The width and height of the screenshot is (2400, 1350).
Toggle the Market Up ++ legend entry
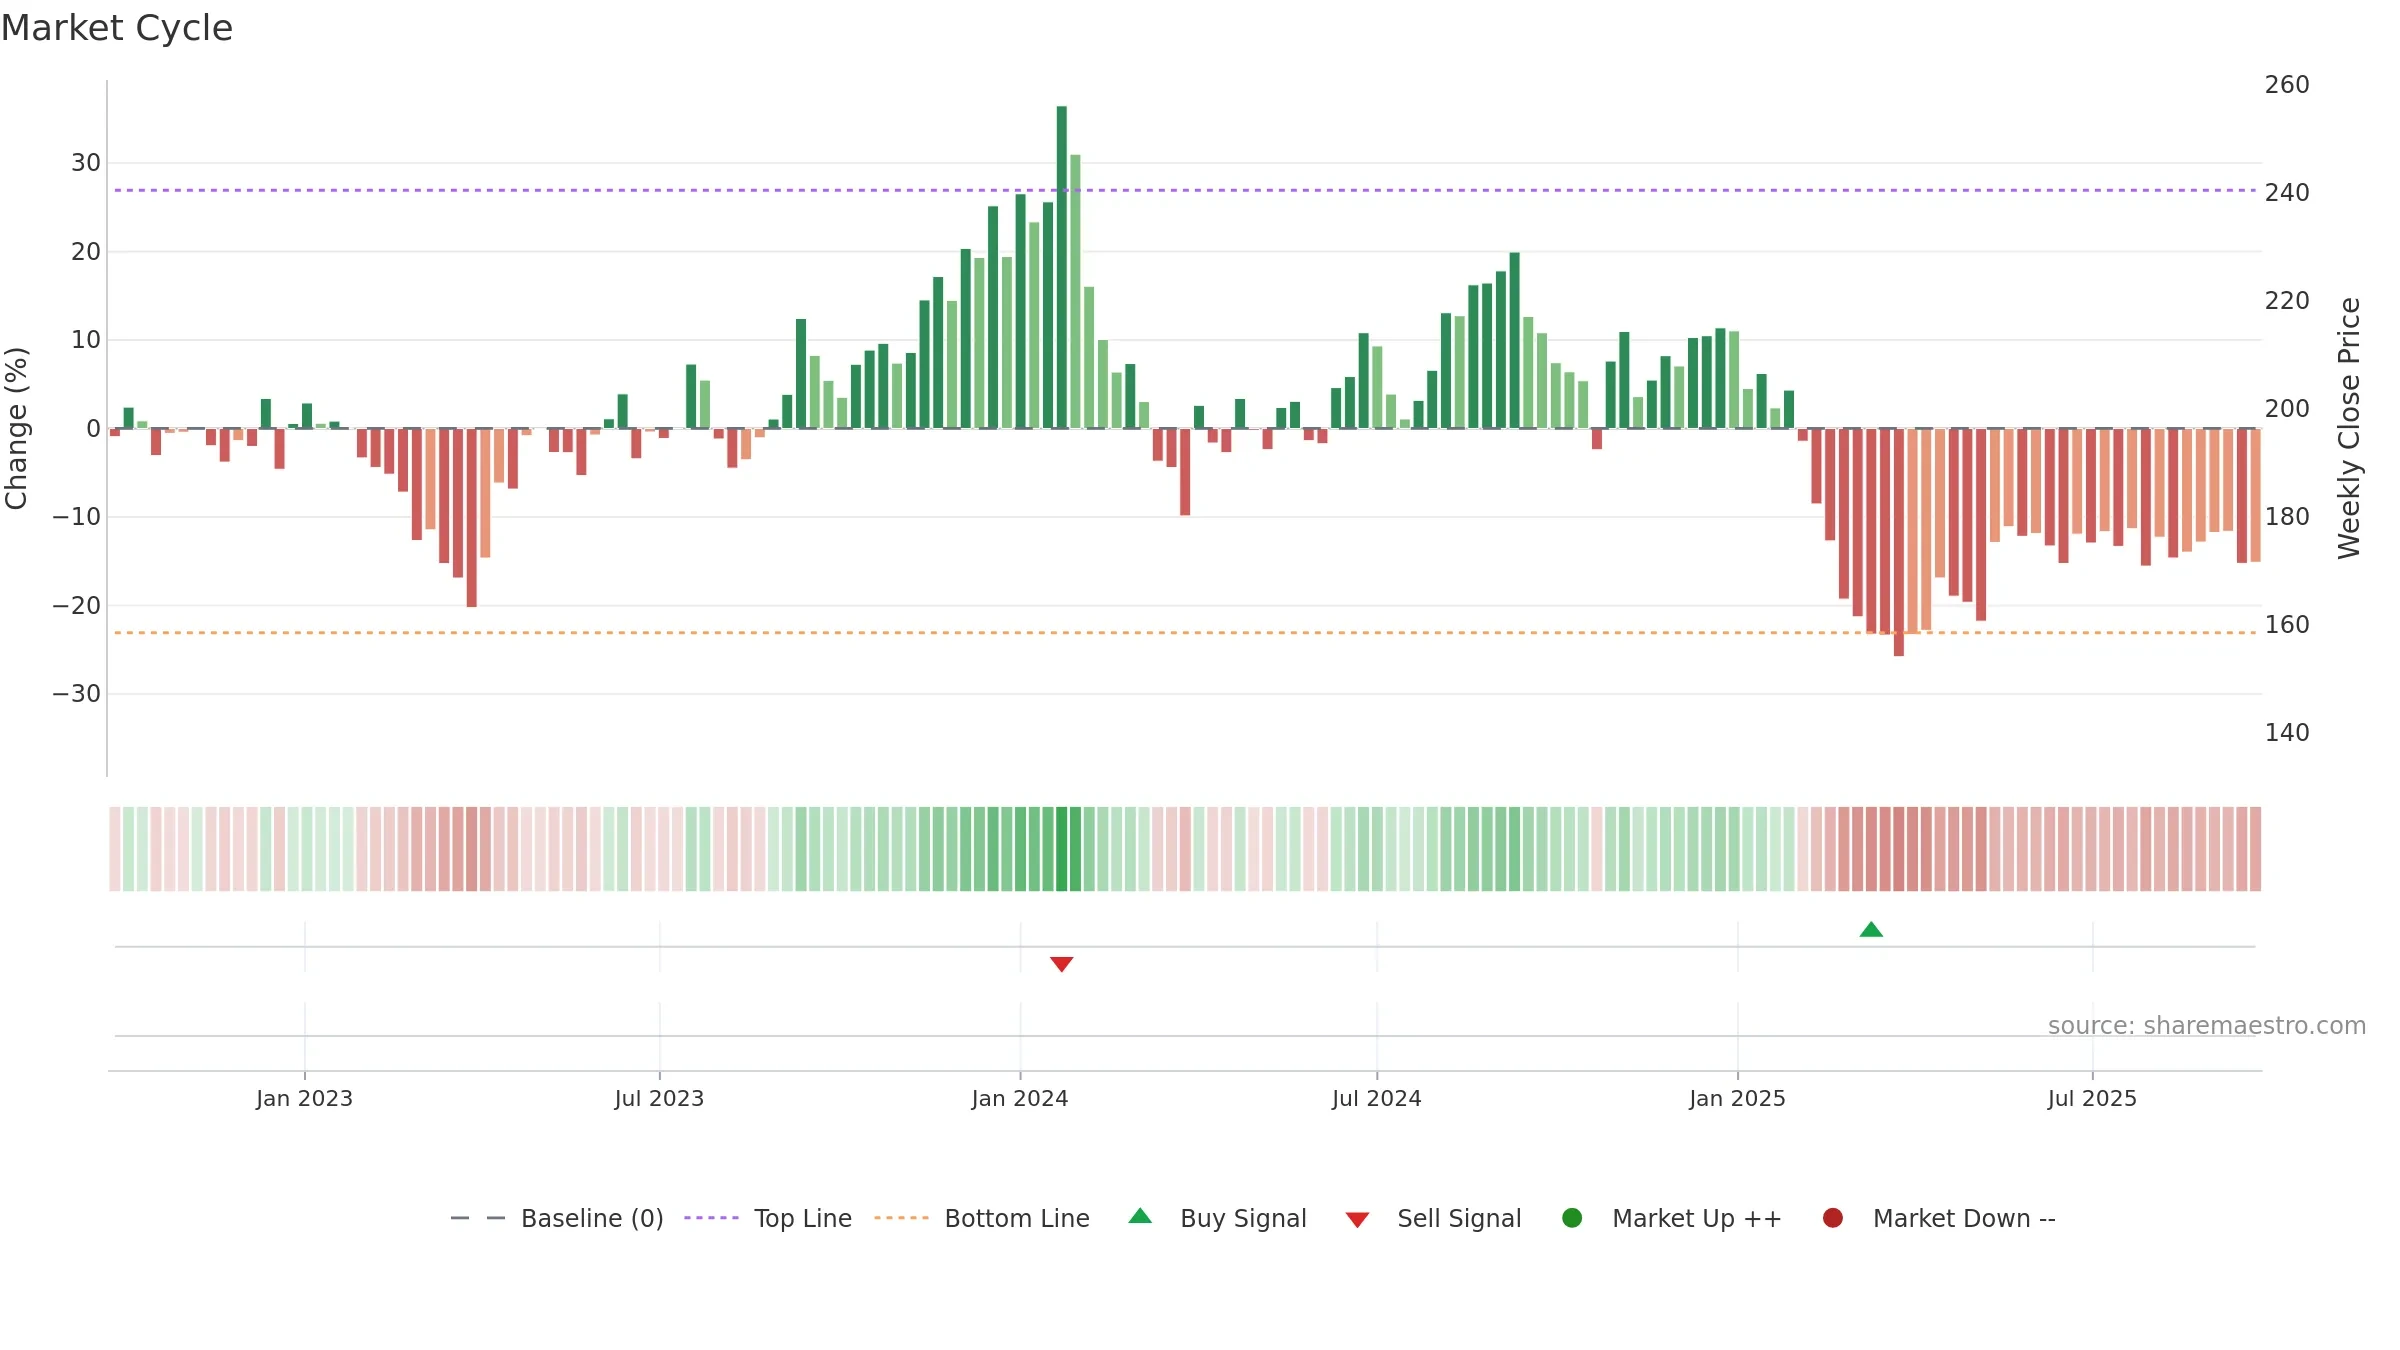click(1672, 1218)
